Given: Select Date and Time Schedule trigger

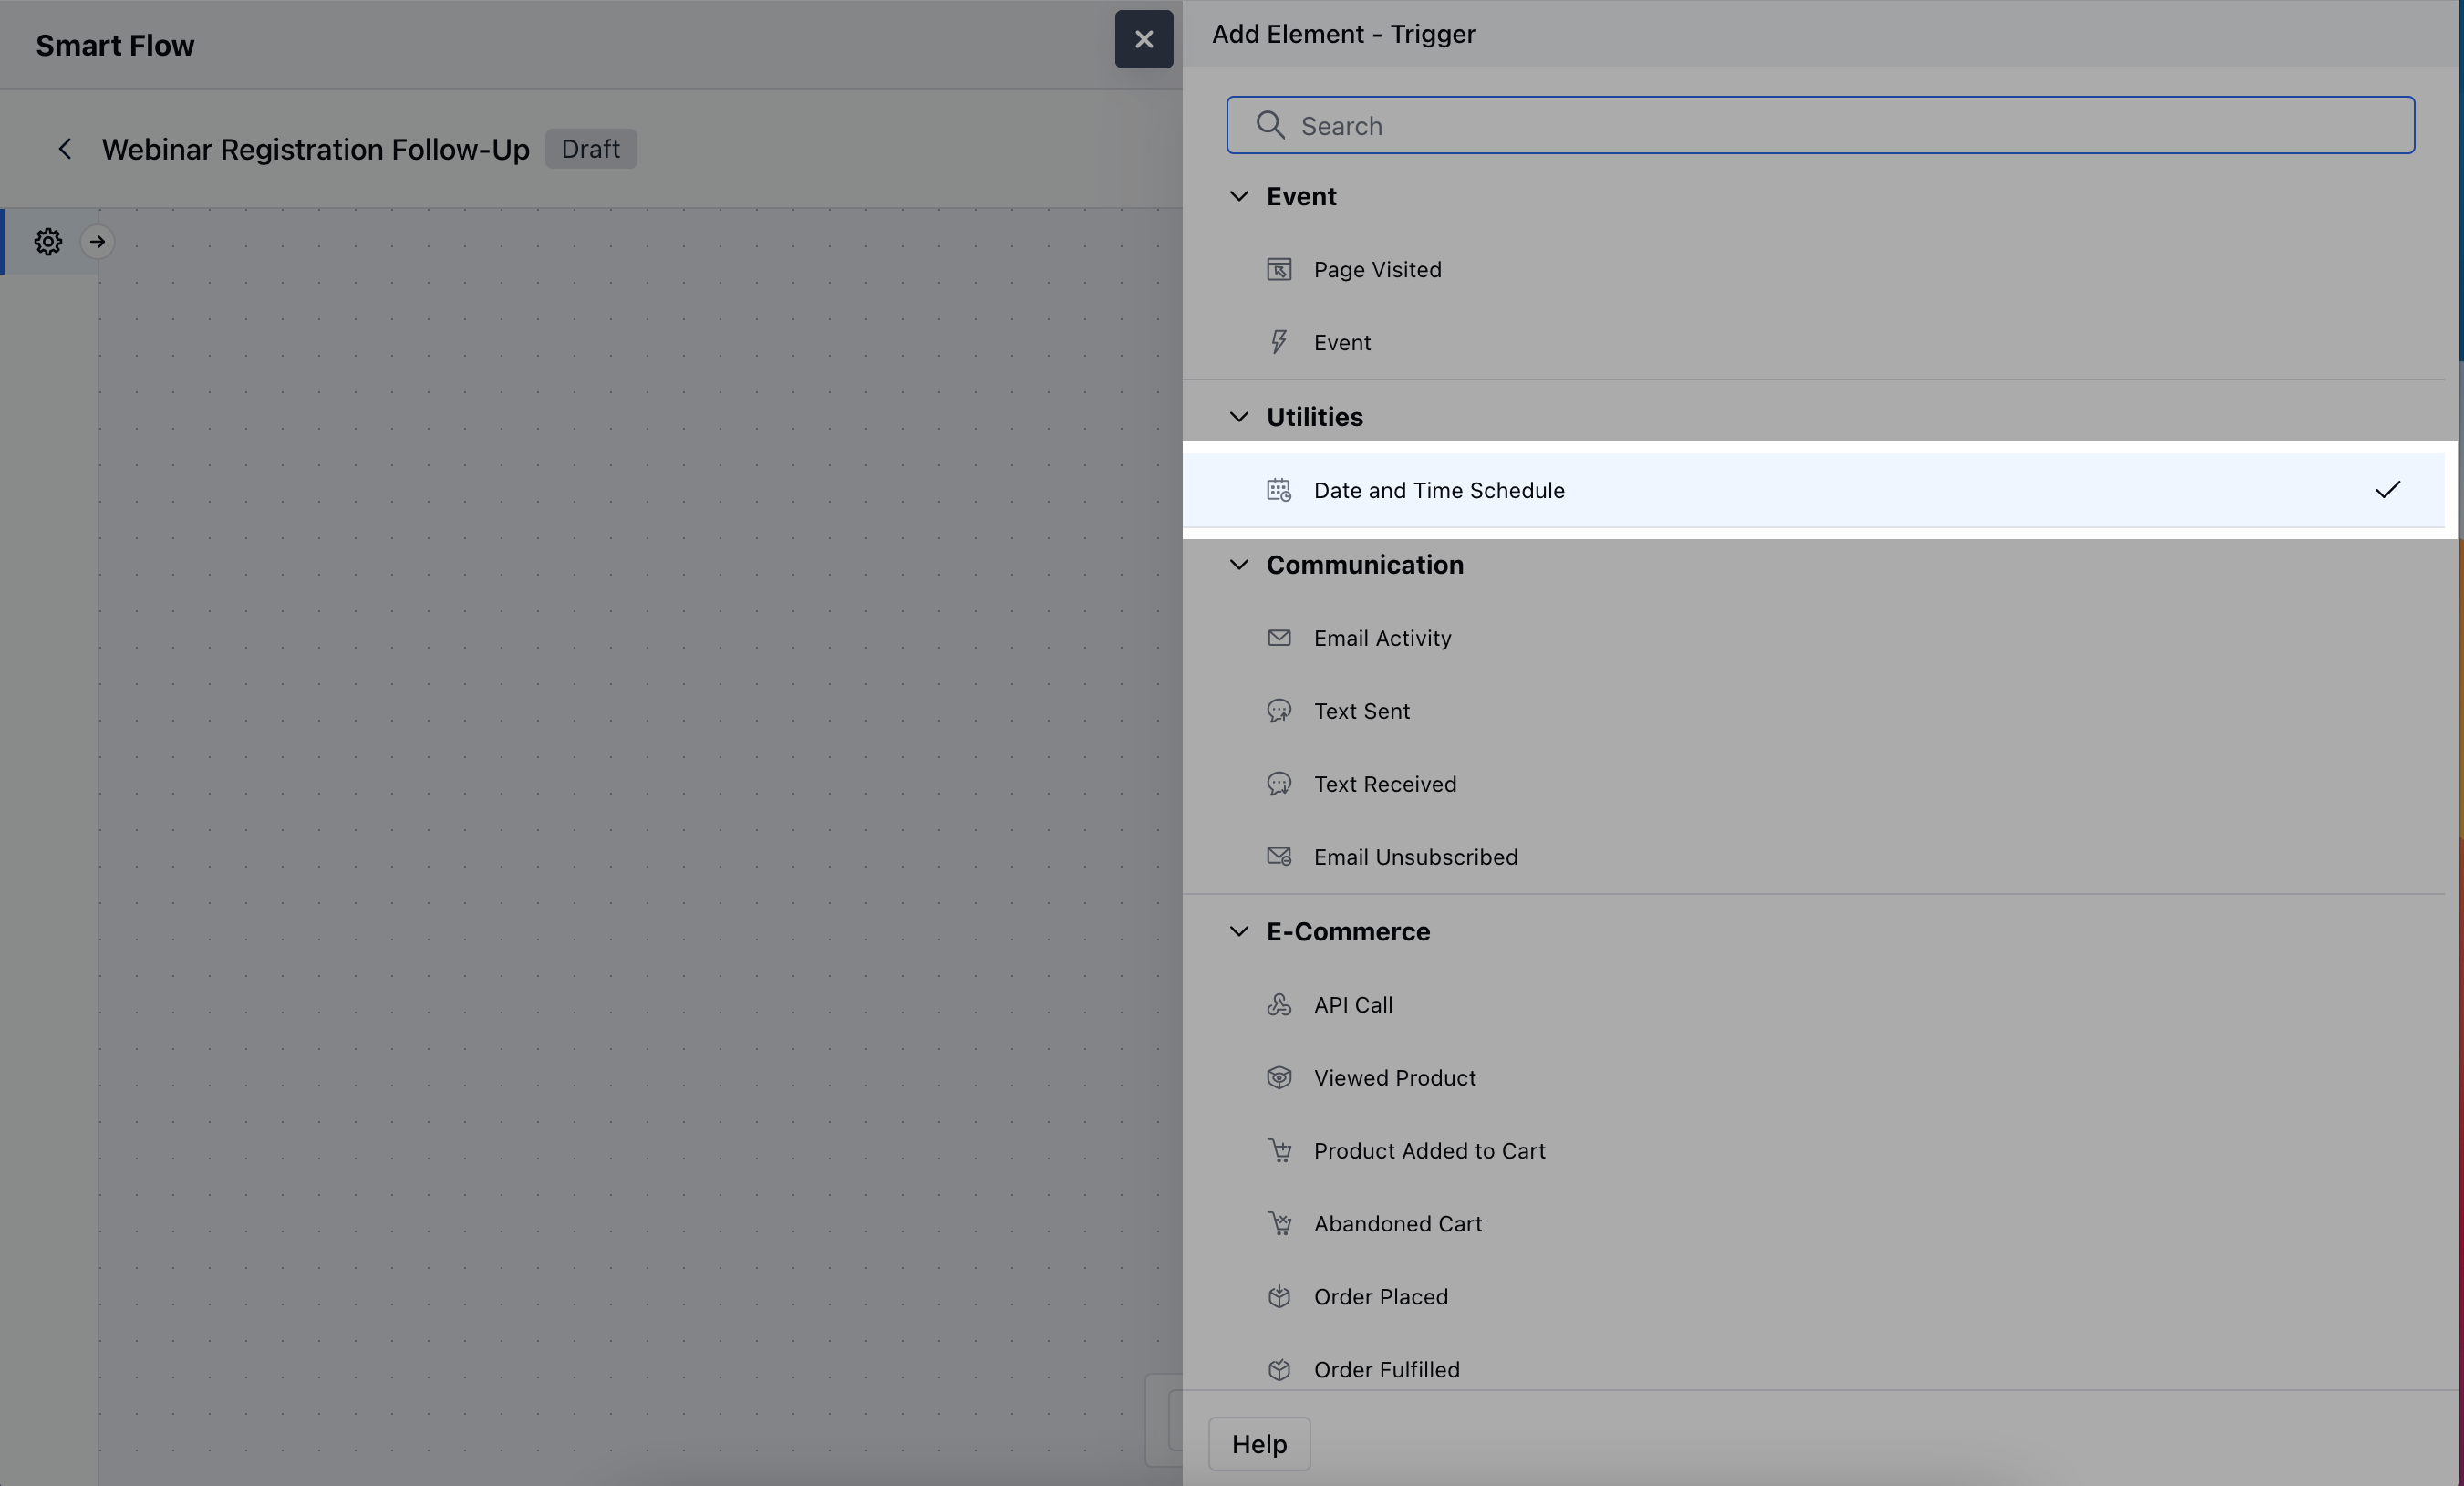Looking at the screenshot, I should tap(1813, 491).
